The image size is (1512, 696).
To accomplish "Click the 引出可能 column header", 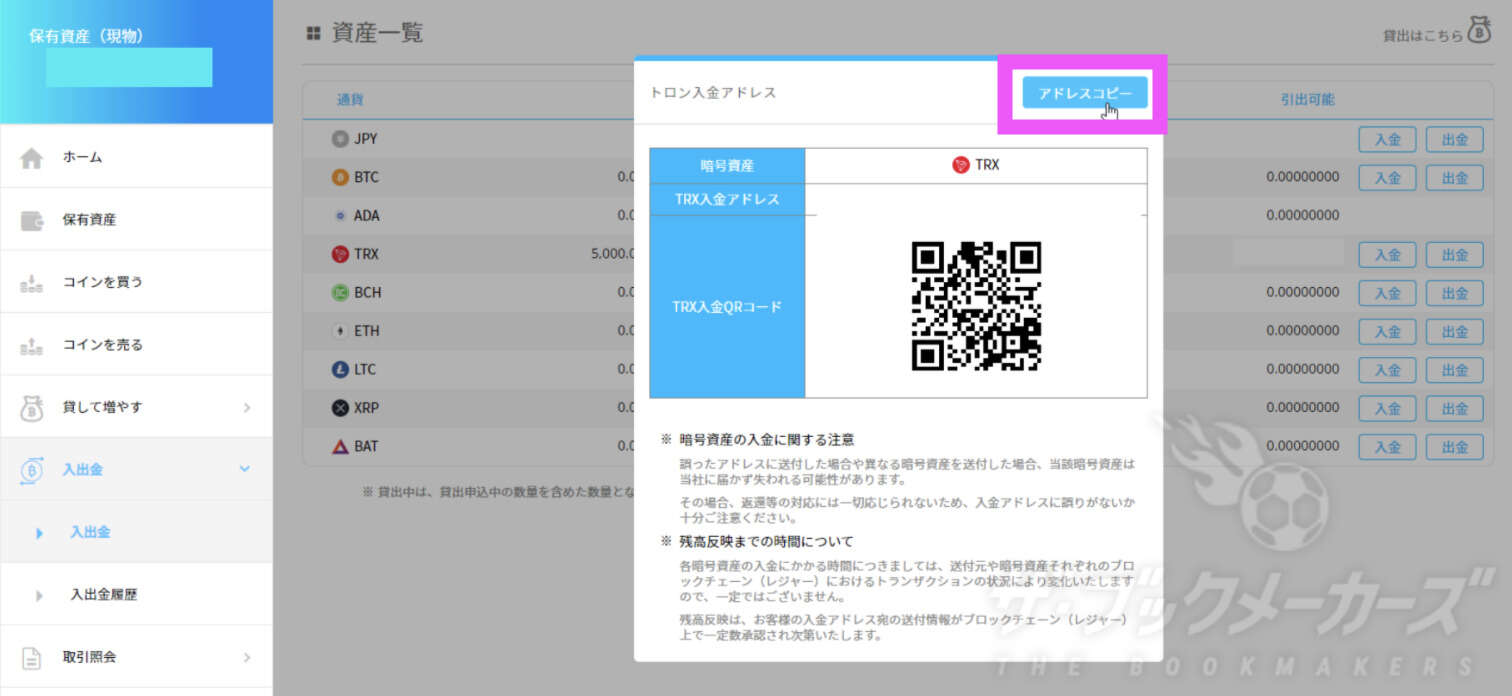I will [1307, 100].
